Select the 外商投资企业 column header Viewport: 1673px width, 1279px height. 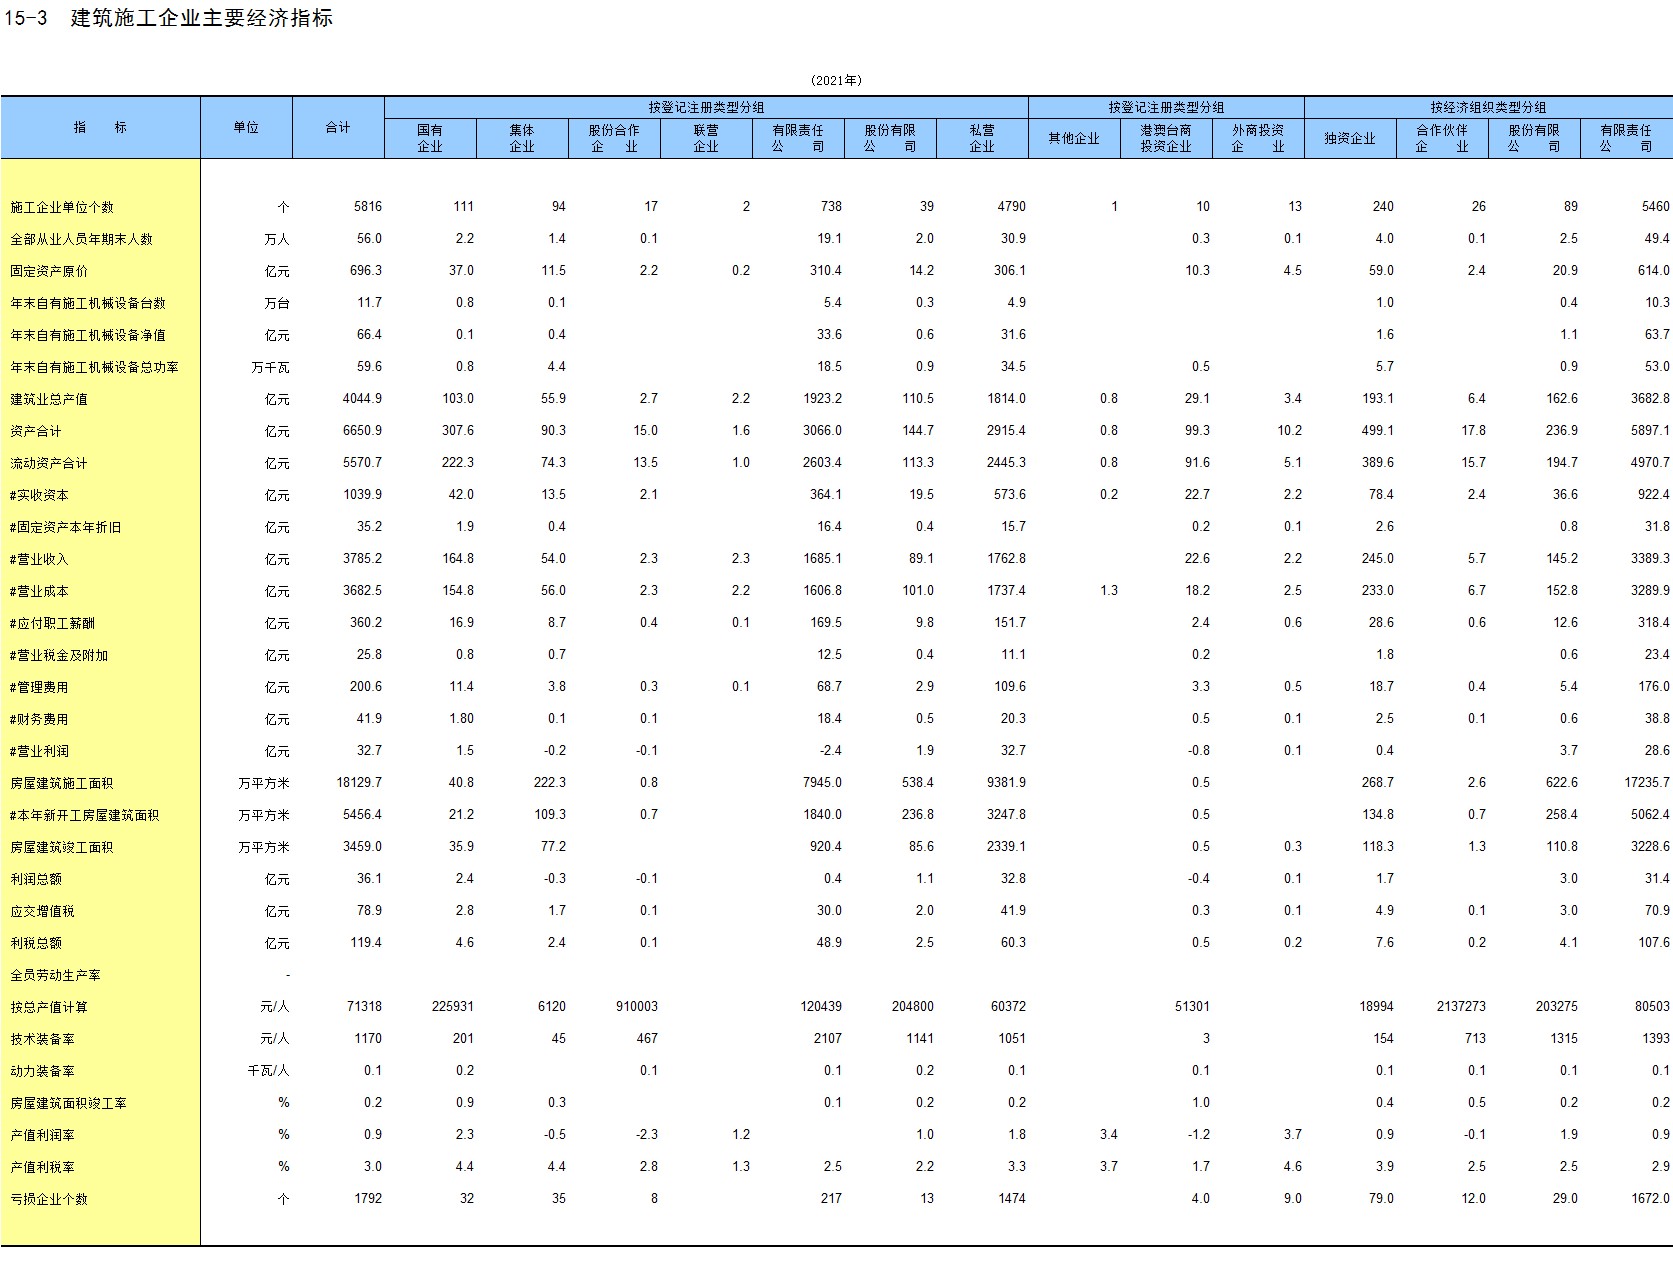coord(1258,138)
